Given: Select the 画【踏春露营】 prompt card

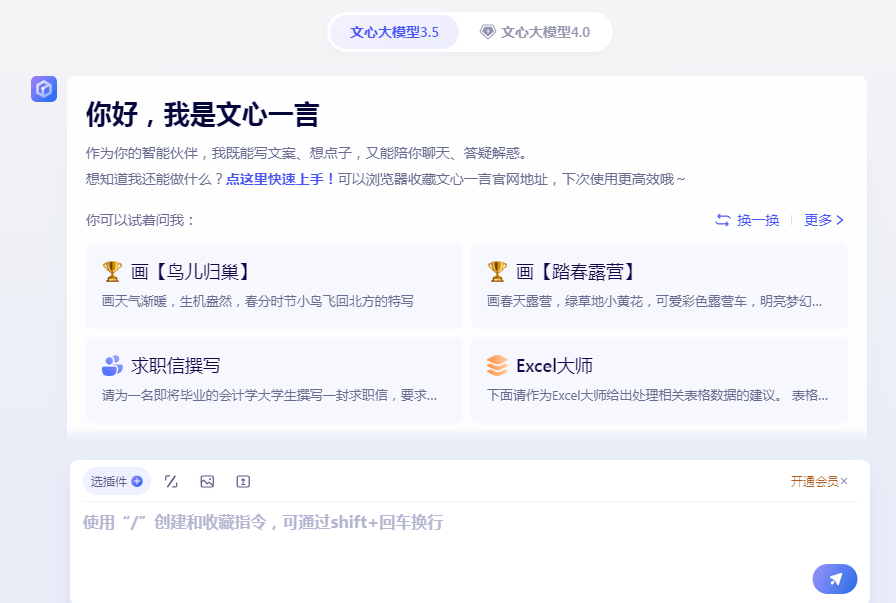Looking at the screenshot, I should click(659, 286).
